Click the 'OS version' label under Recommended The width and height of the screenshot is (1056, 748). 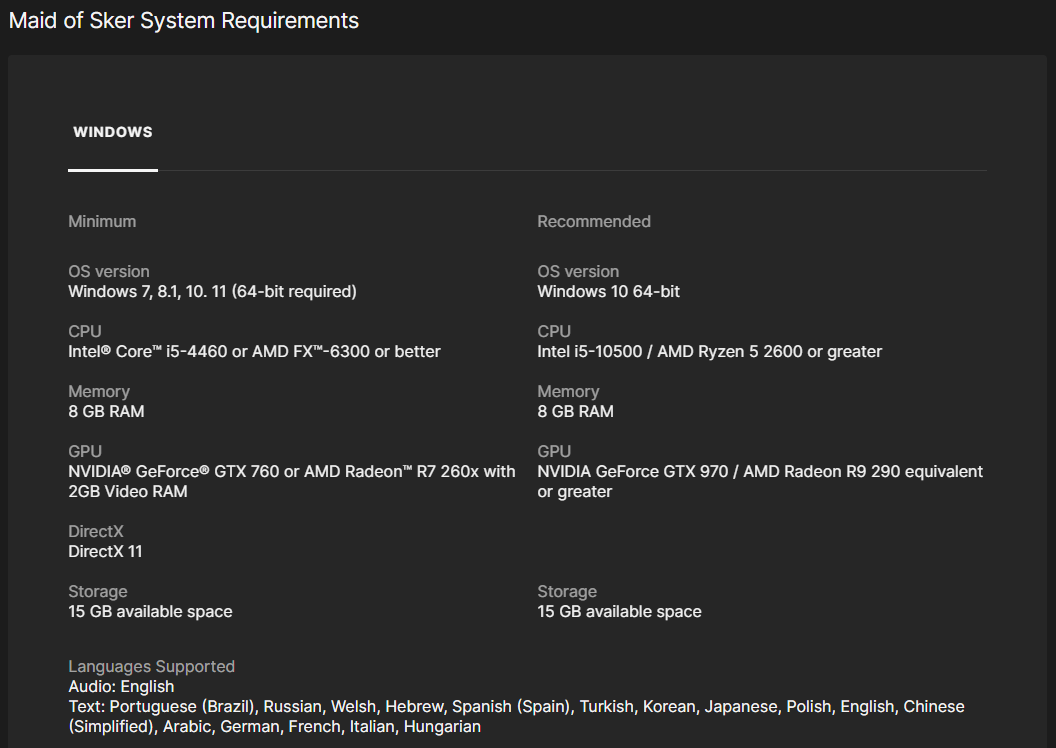(x=578, y=271)
